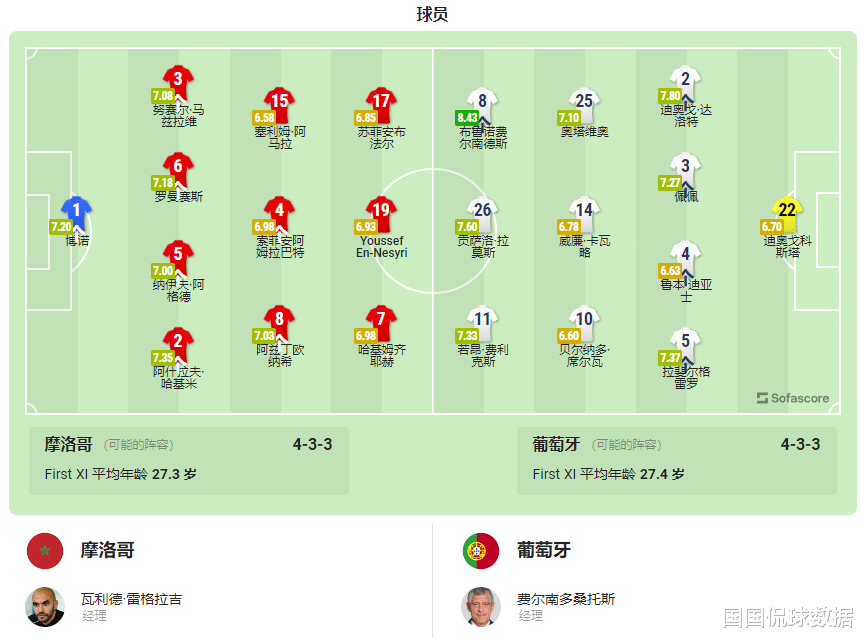Click the Sofascore logo on pitch
The height and width of the screenshot is (642, 865).
coord(793,398)
